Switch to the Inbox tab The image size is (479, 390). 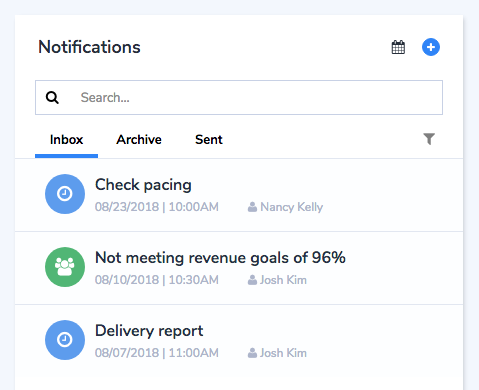point(66,140)
